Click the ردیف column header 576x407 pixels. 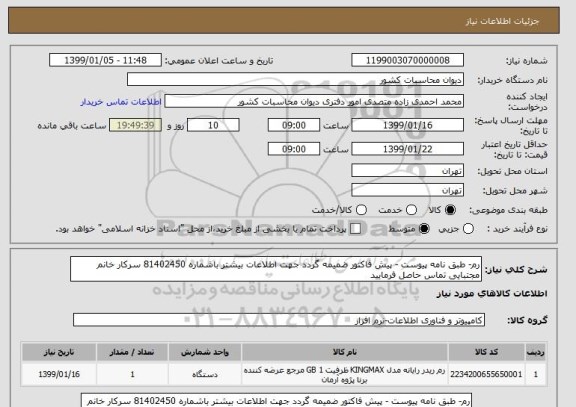click(536, 352)
